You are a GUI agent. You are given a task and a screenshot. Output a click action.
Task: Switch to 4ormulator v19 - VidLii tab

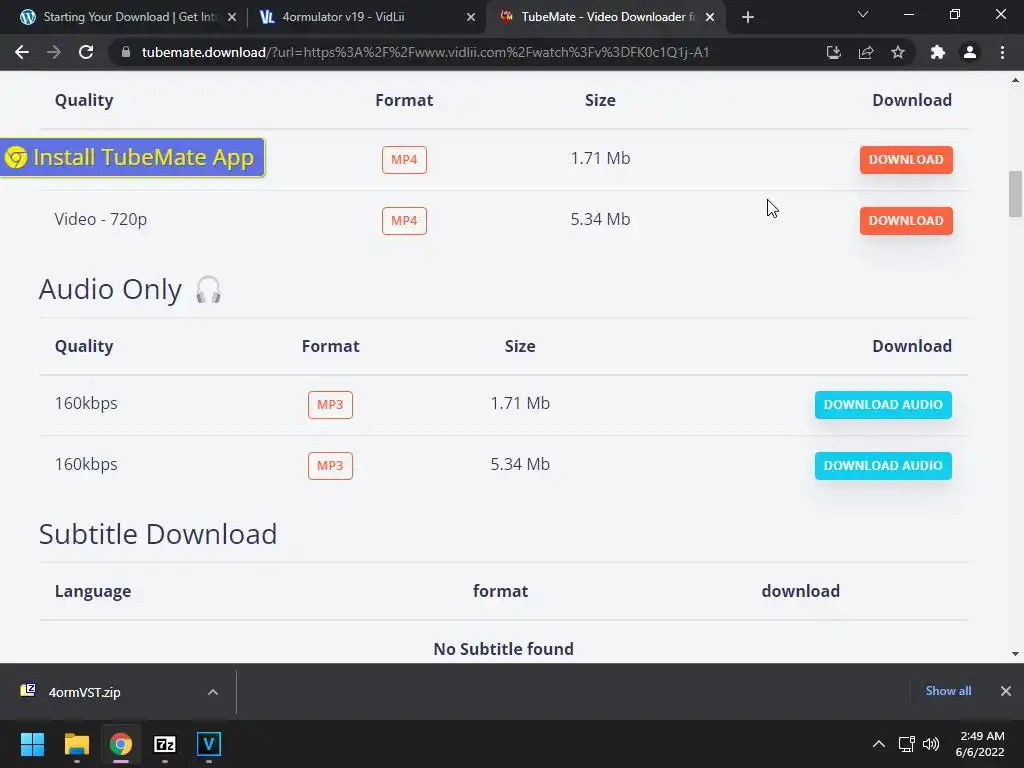pyautogui.click(x=366, y=17)
